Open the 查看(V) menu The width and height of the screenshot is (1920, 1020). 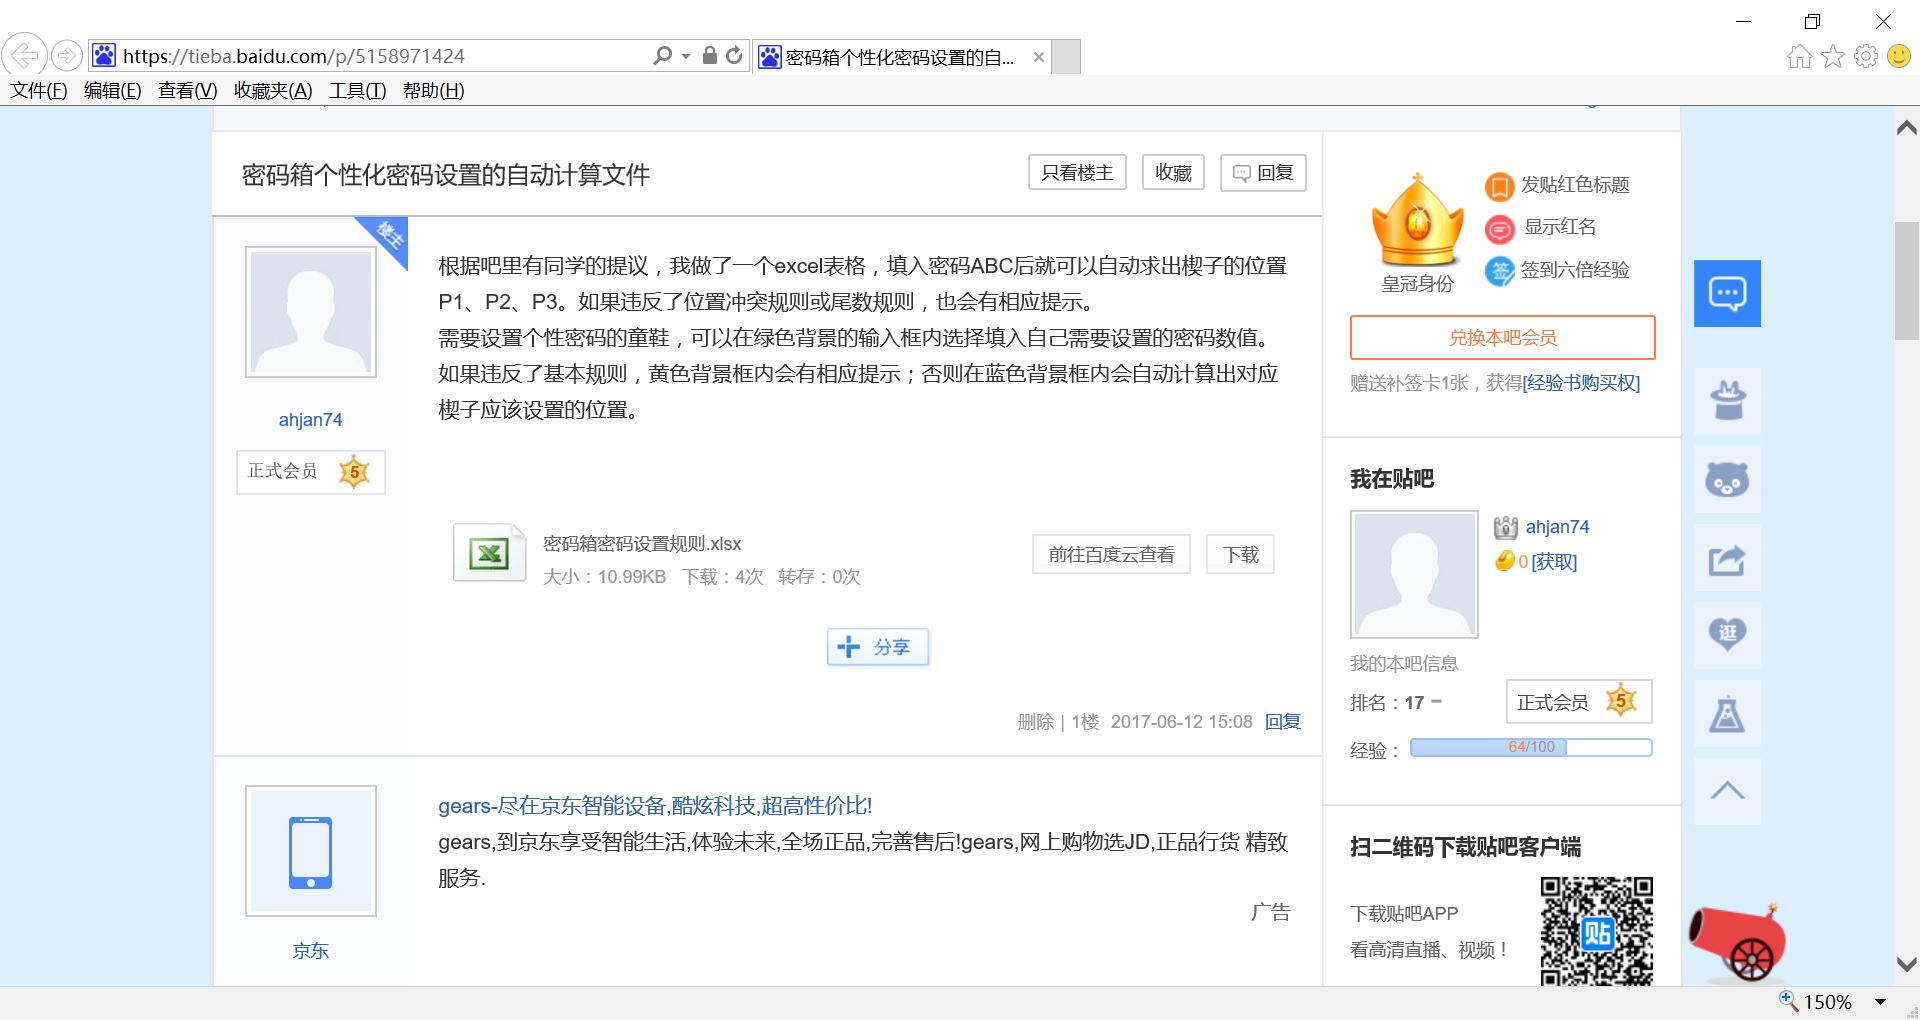pyautogui.click(x=188, y=91)
